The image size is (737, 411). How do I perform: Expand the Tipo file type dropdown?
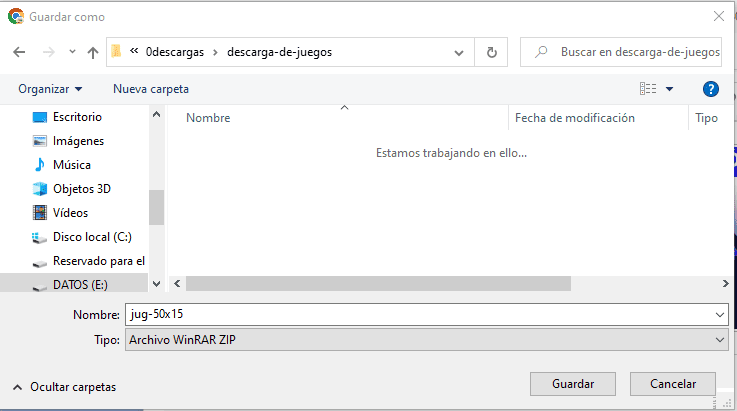(x=721, y=340)
